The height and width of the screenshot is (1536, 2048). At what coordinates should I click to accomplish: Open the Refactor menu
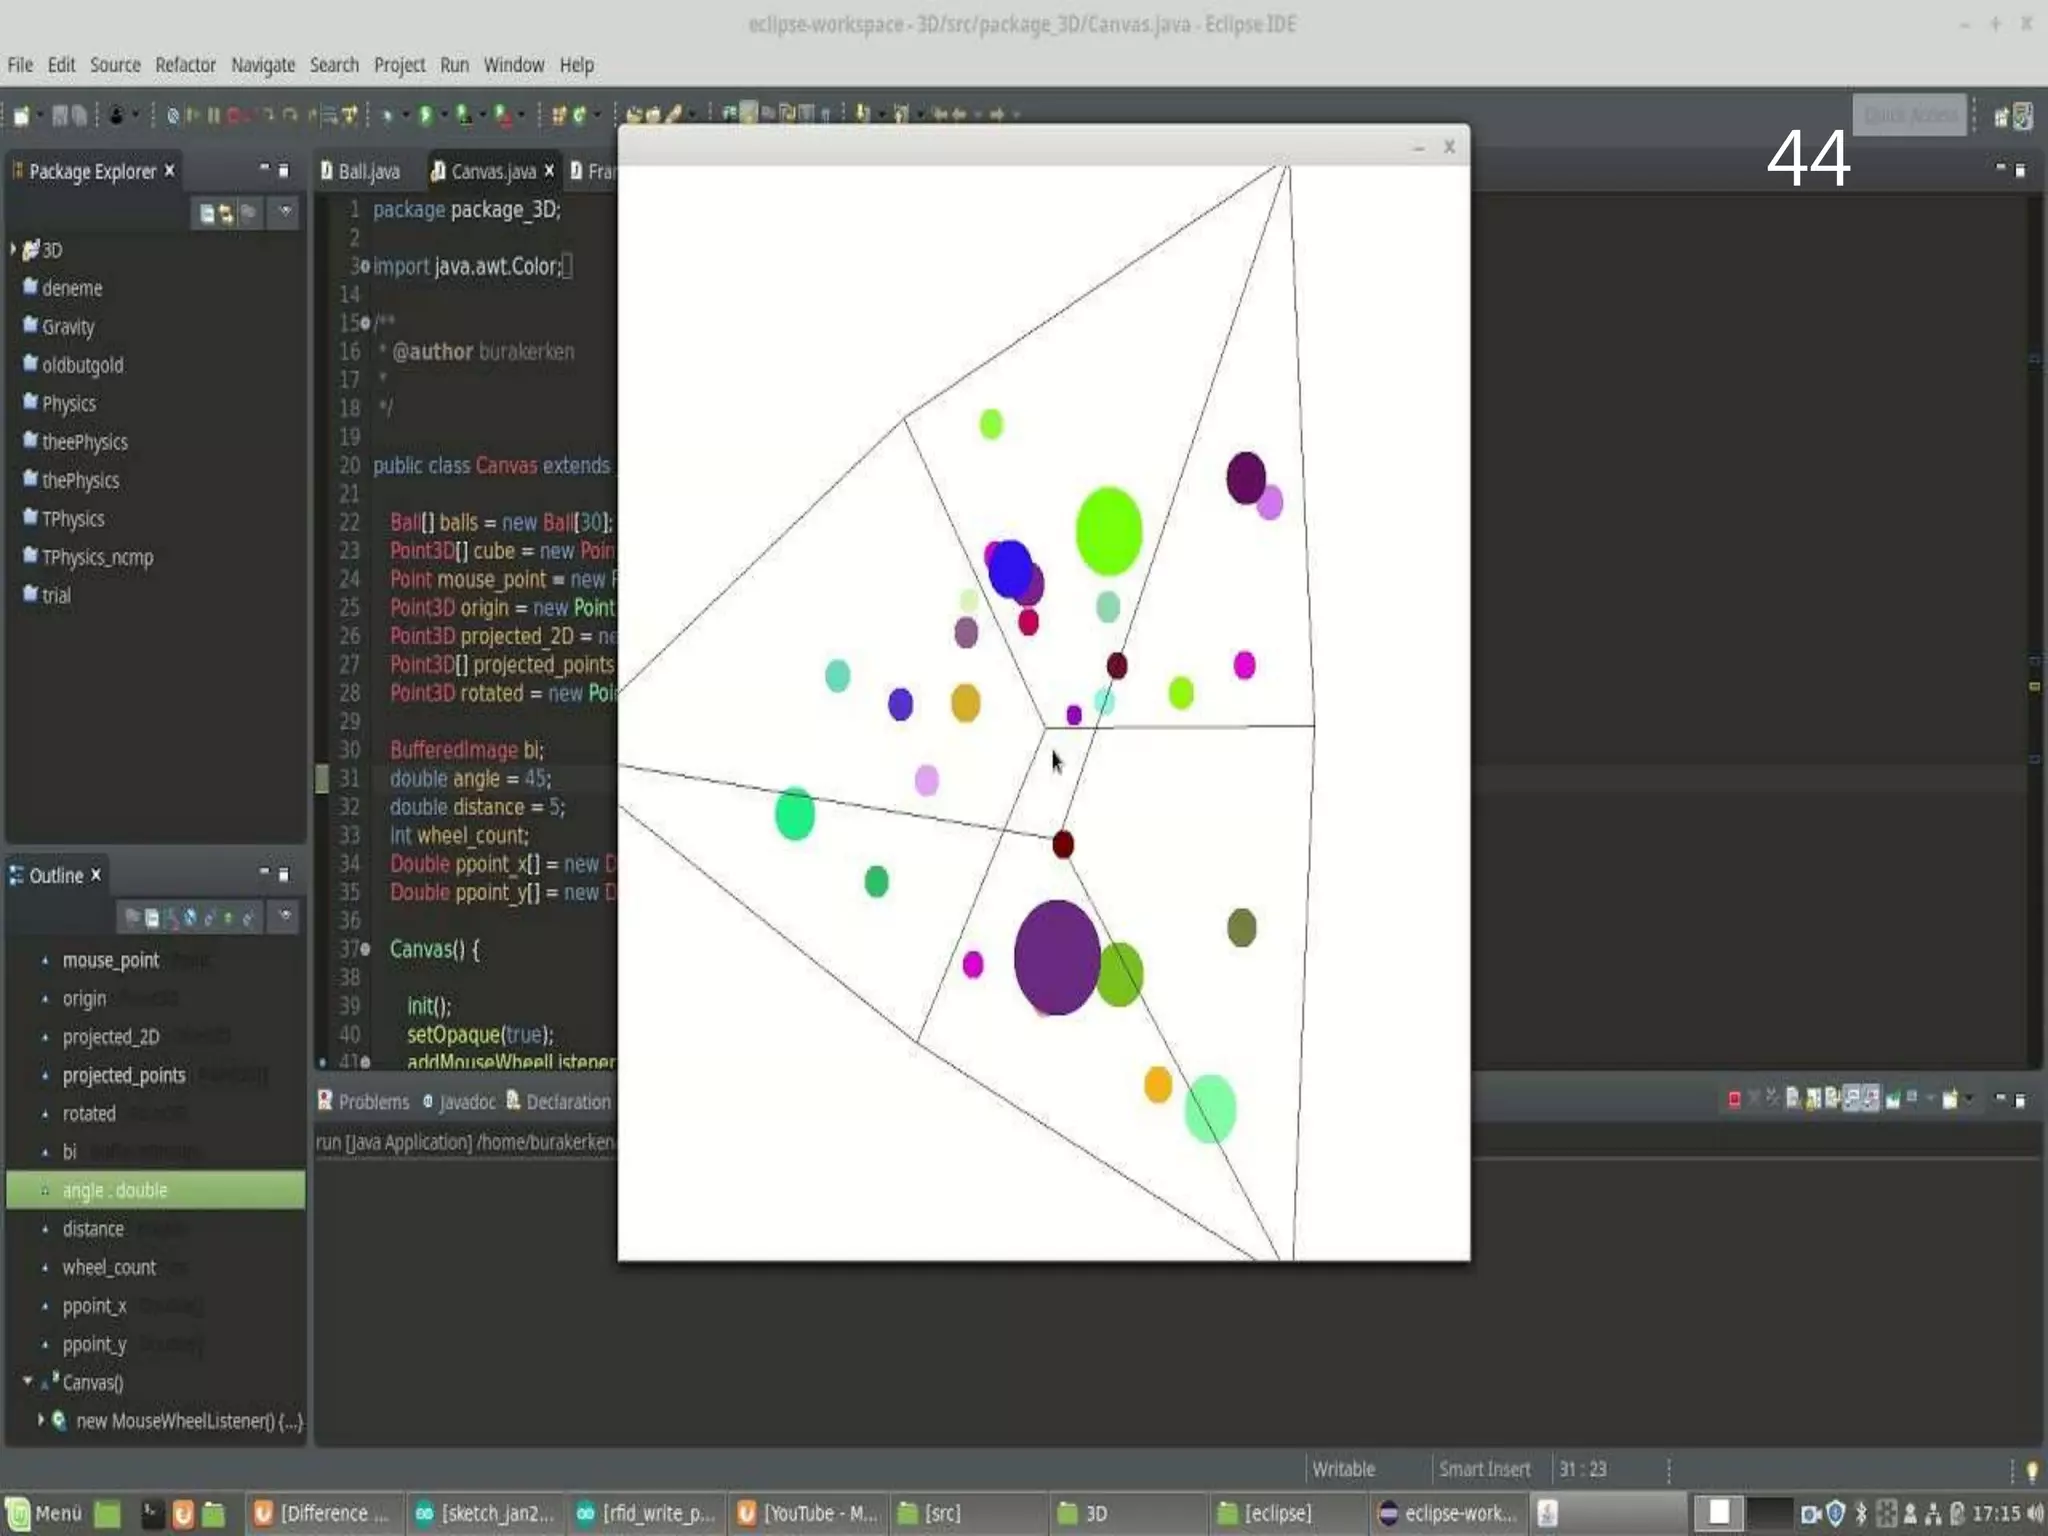point(185,65)
